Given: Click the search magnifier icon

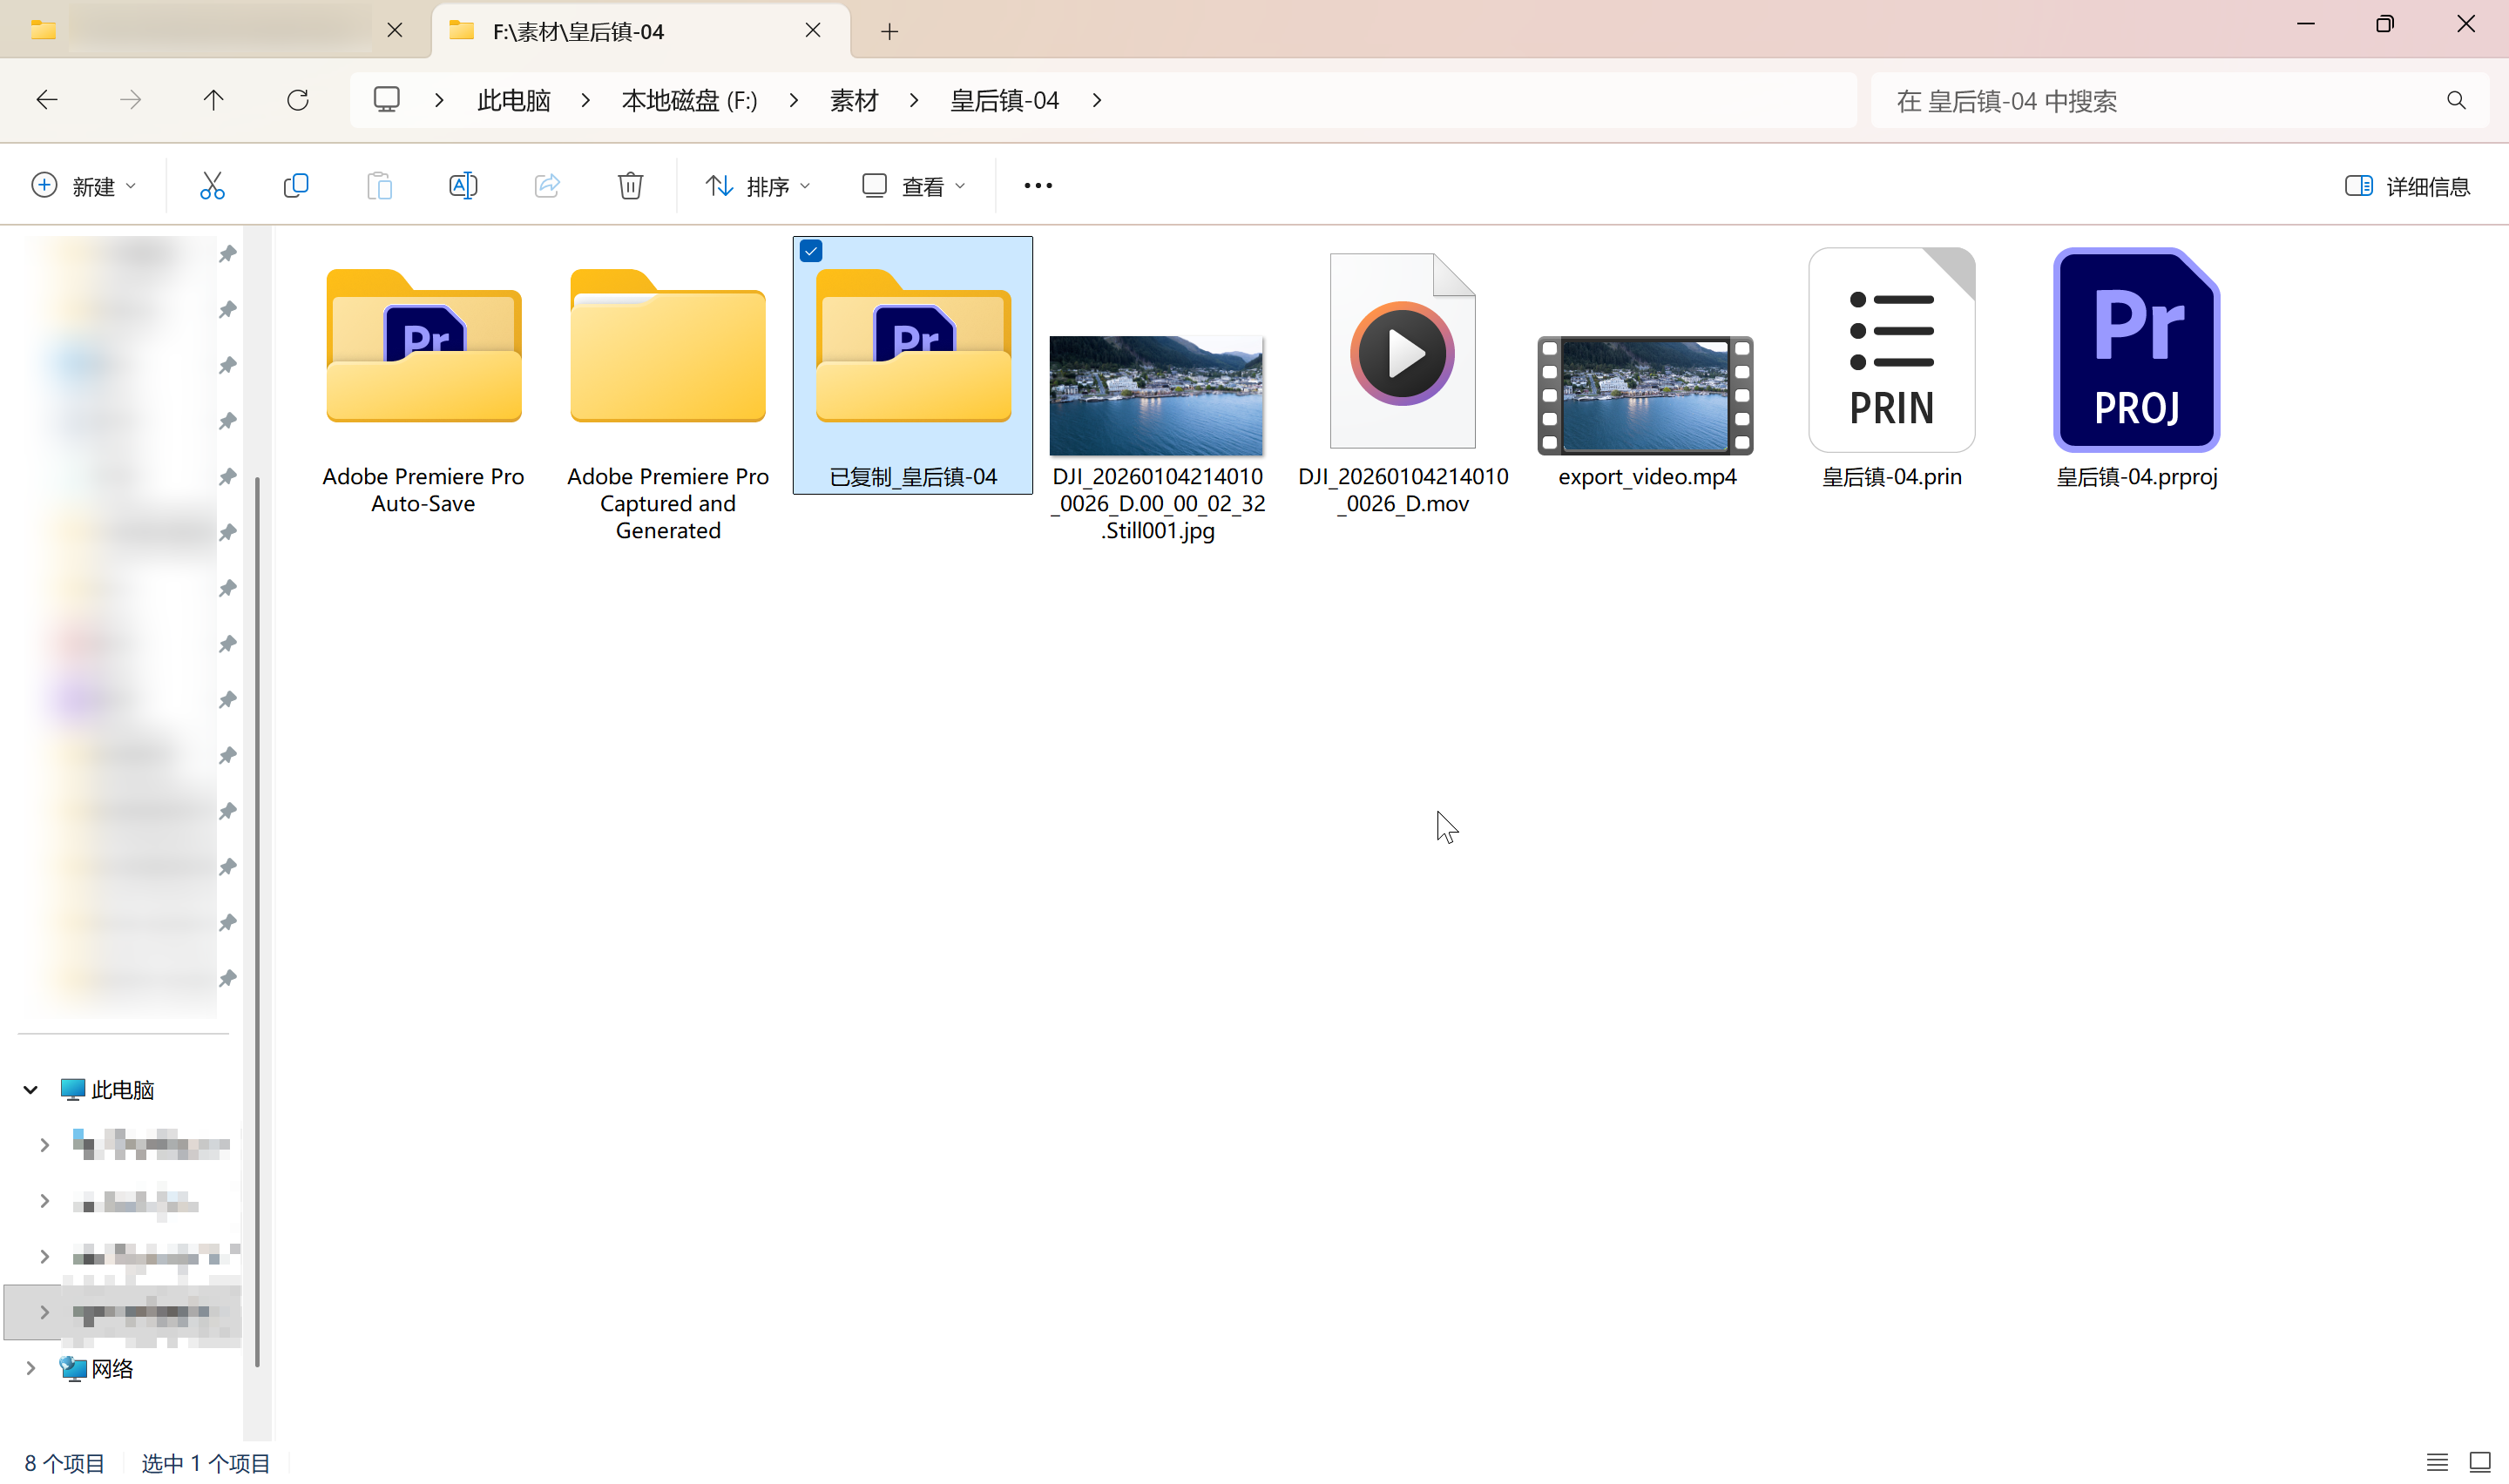Looking at the screenshot, I should coord(2456,100).
